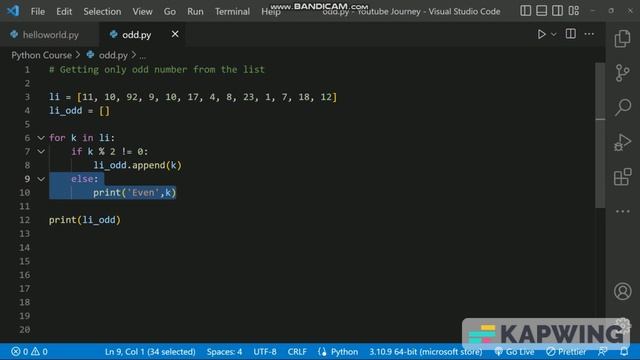The image size is (640, 360).
Task: Open the Selection menu
Action: pyautogui.click(x=102, y=11)
